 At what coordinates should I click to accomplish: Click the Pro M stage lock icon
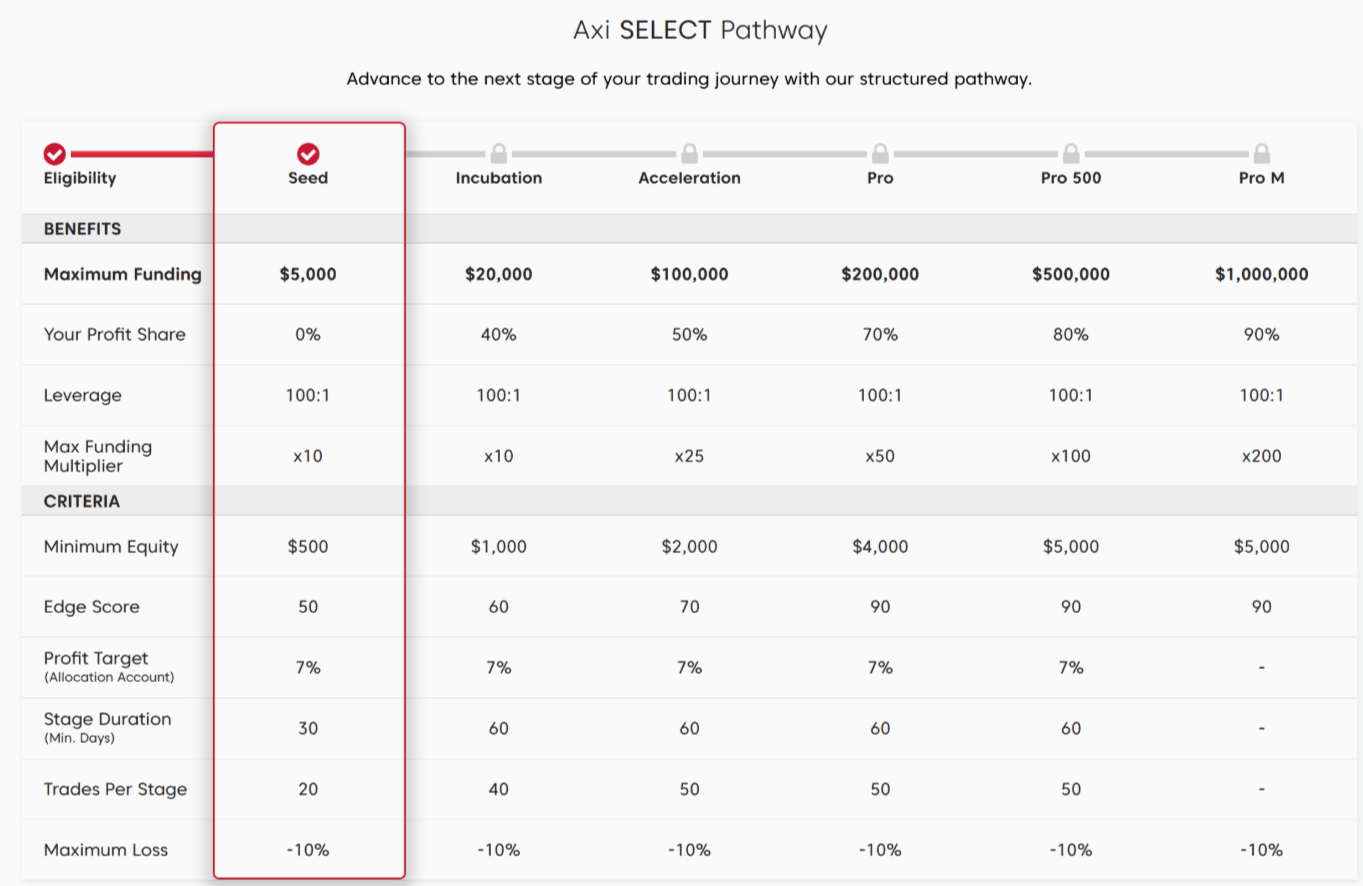click(x=1261, y=154)
